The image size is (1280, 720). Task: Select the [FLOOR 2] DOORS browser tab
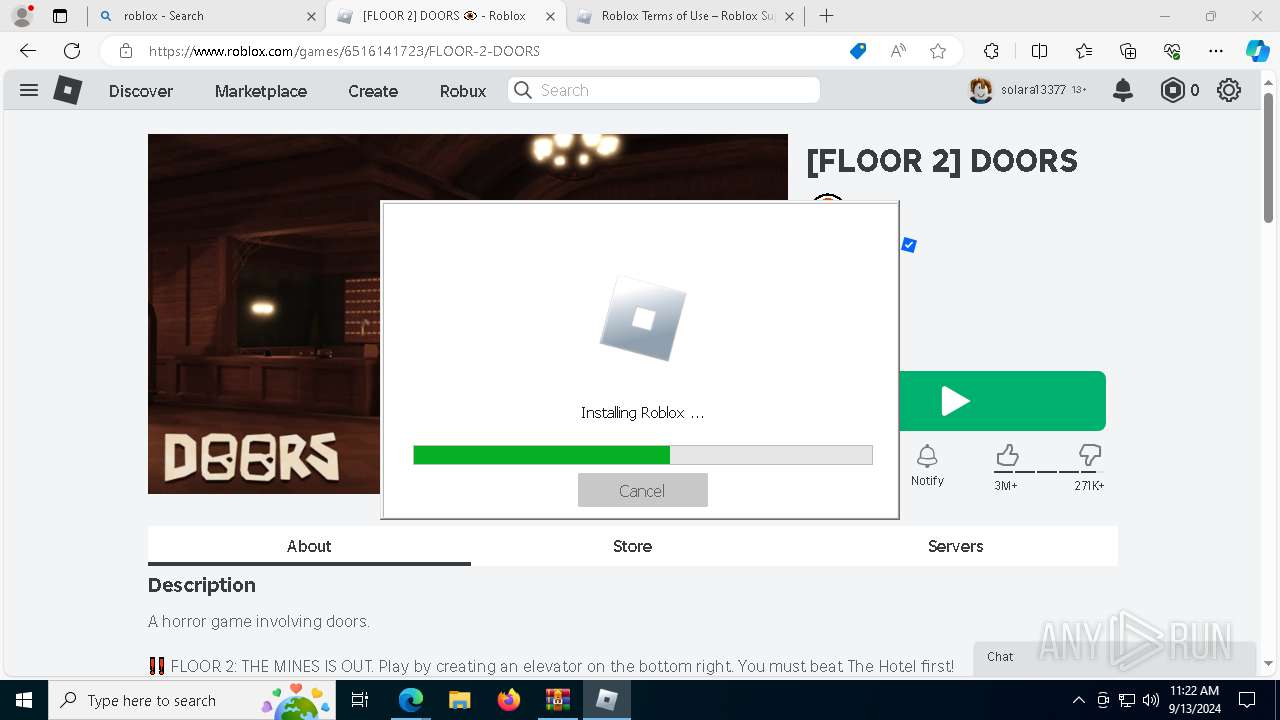pyautogui.click(x=446, y=16)
